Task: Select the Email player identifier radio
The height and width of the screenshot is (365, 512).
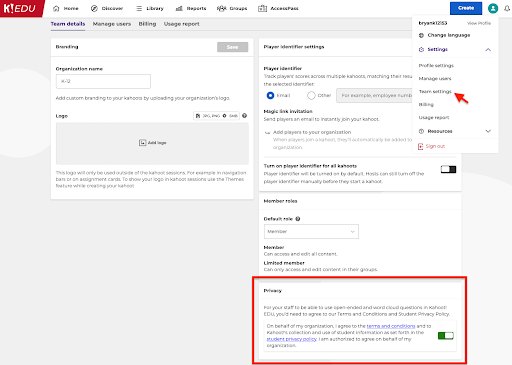Action: (x=270, y=96)
